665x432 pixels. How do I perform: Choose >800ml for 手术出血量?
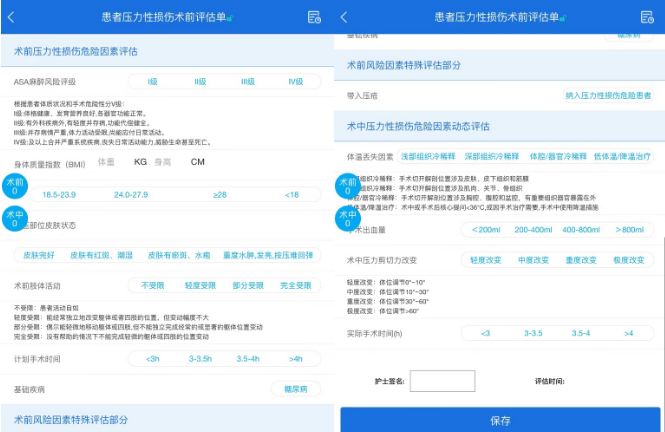point(629,230)
